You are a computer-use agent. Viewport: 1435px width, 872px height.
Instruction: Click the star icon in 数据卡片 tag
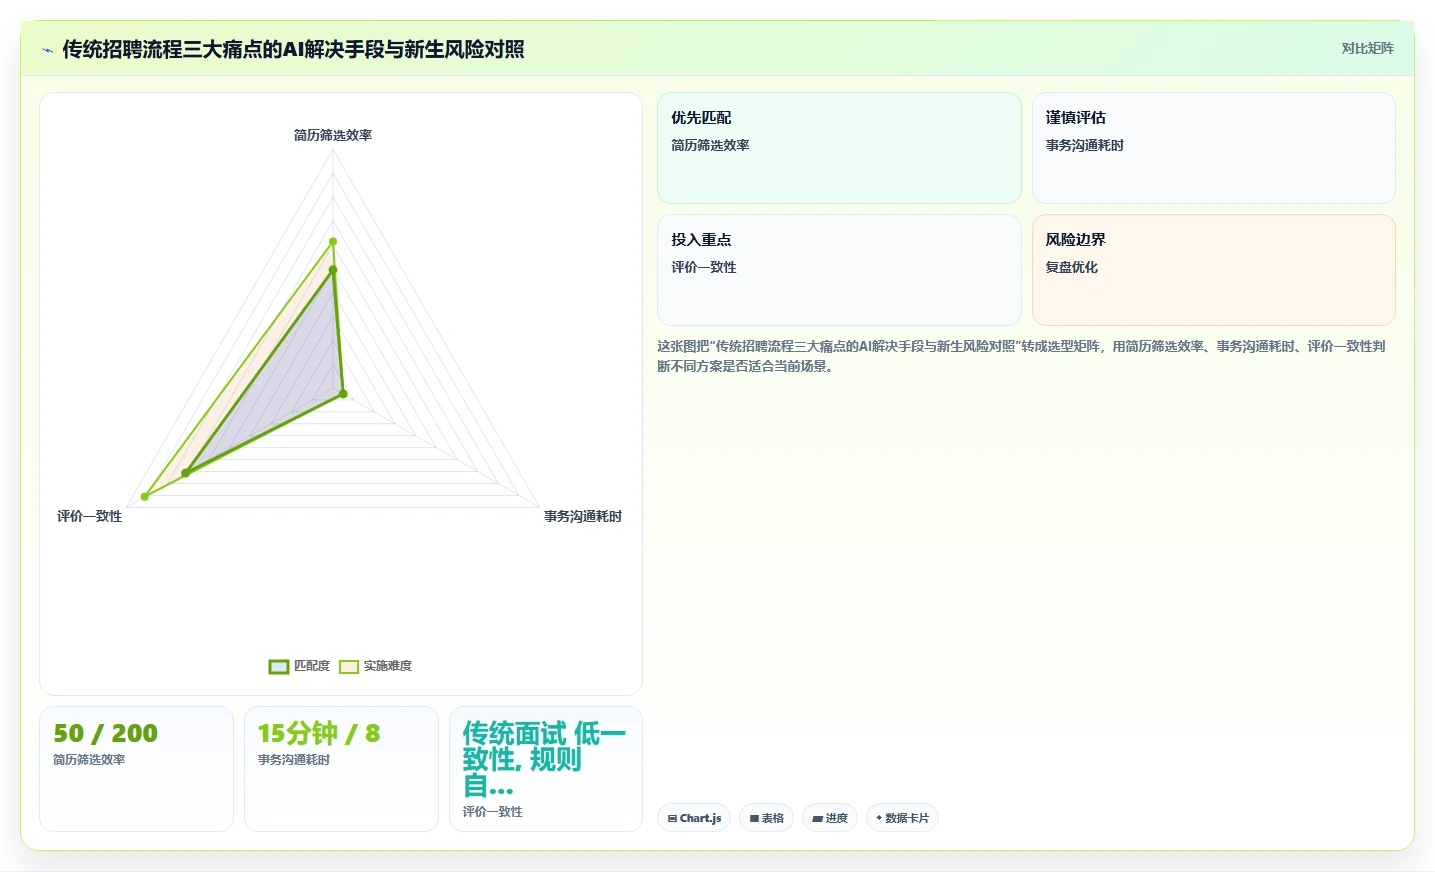tap(879, 818)
